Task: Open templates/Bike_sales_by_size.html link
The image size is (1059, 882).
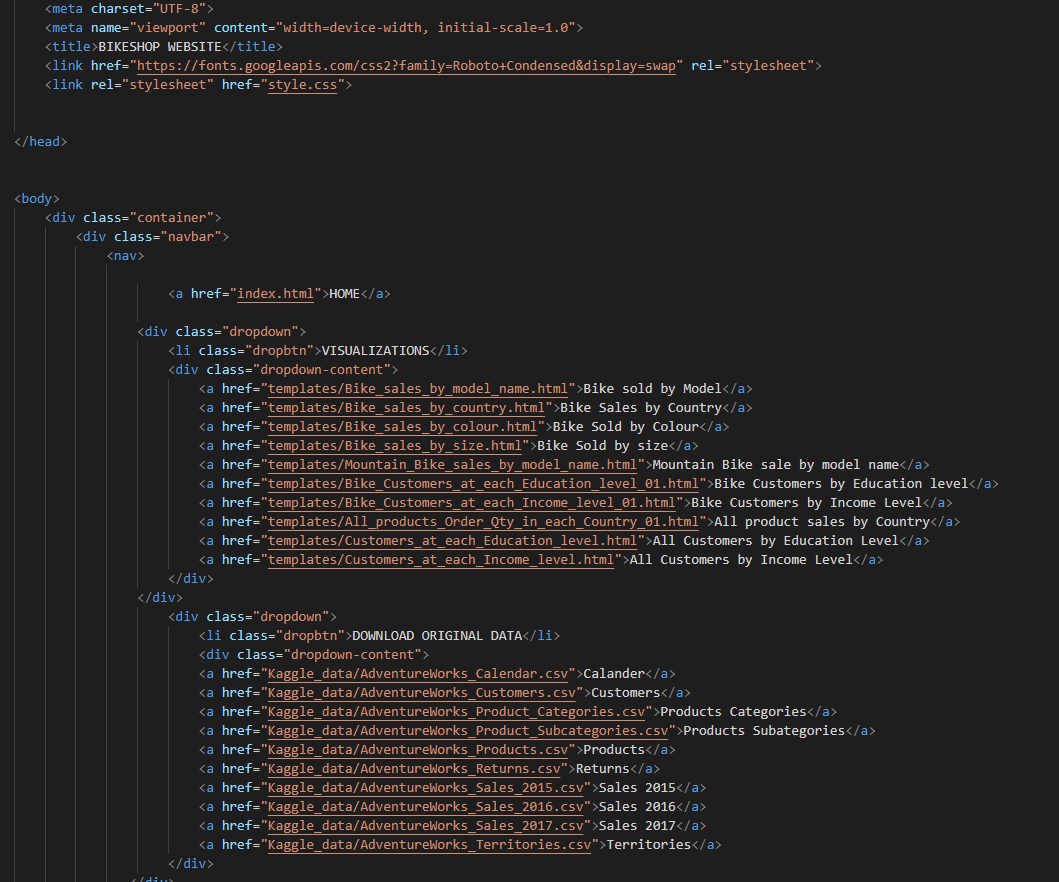Action: pyautogui.click(x=395, y=446)
